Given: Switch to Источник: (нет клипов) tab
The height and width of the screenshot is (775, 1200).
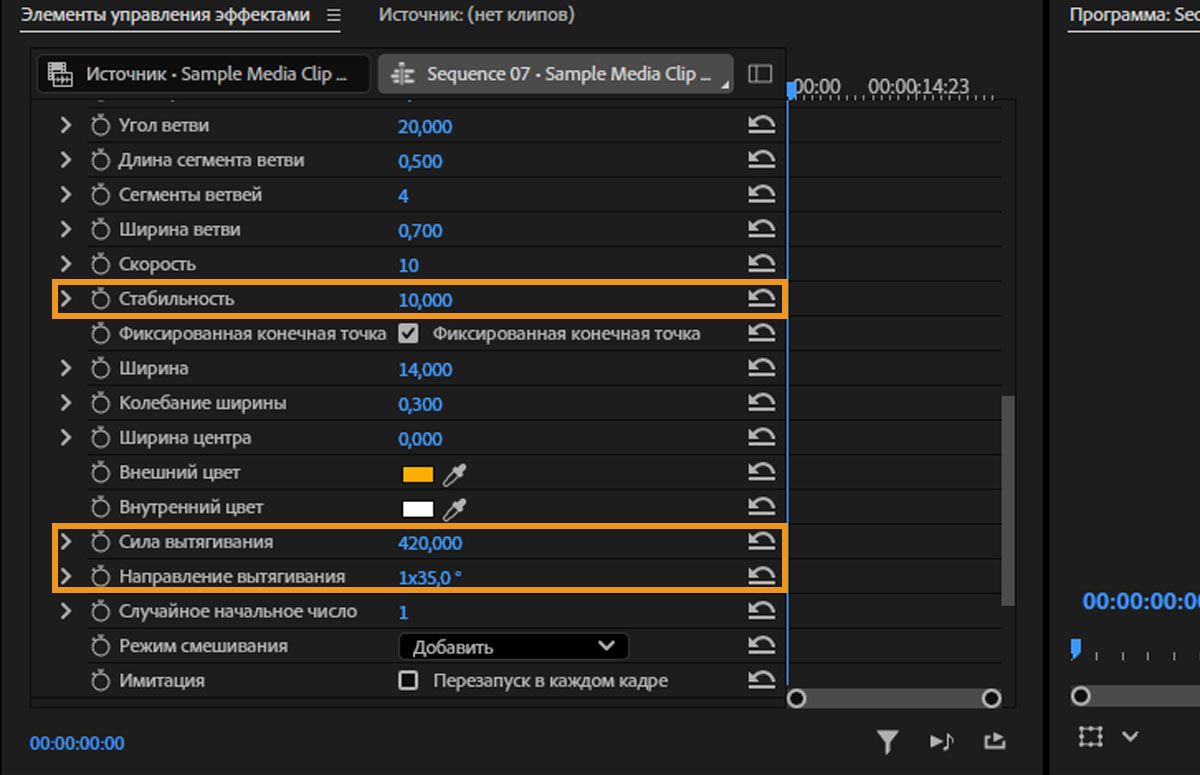Looking at the screenshot, I should pyautogui.click(x=476, y=15).
